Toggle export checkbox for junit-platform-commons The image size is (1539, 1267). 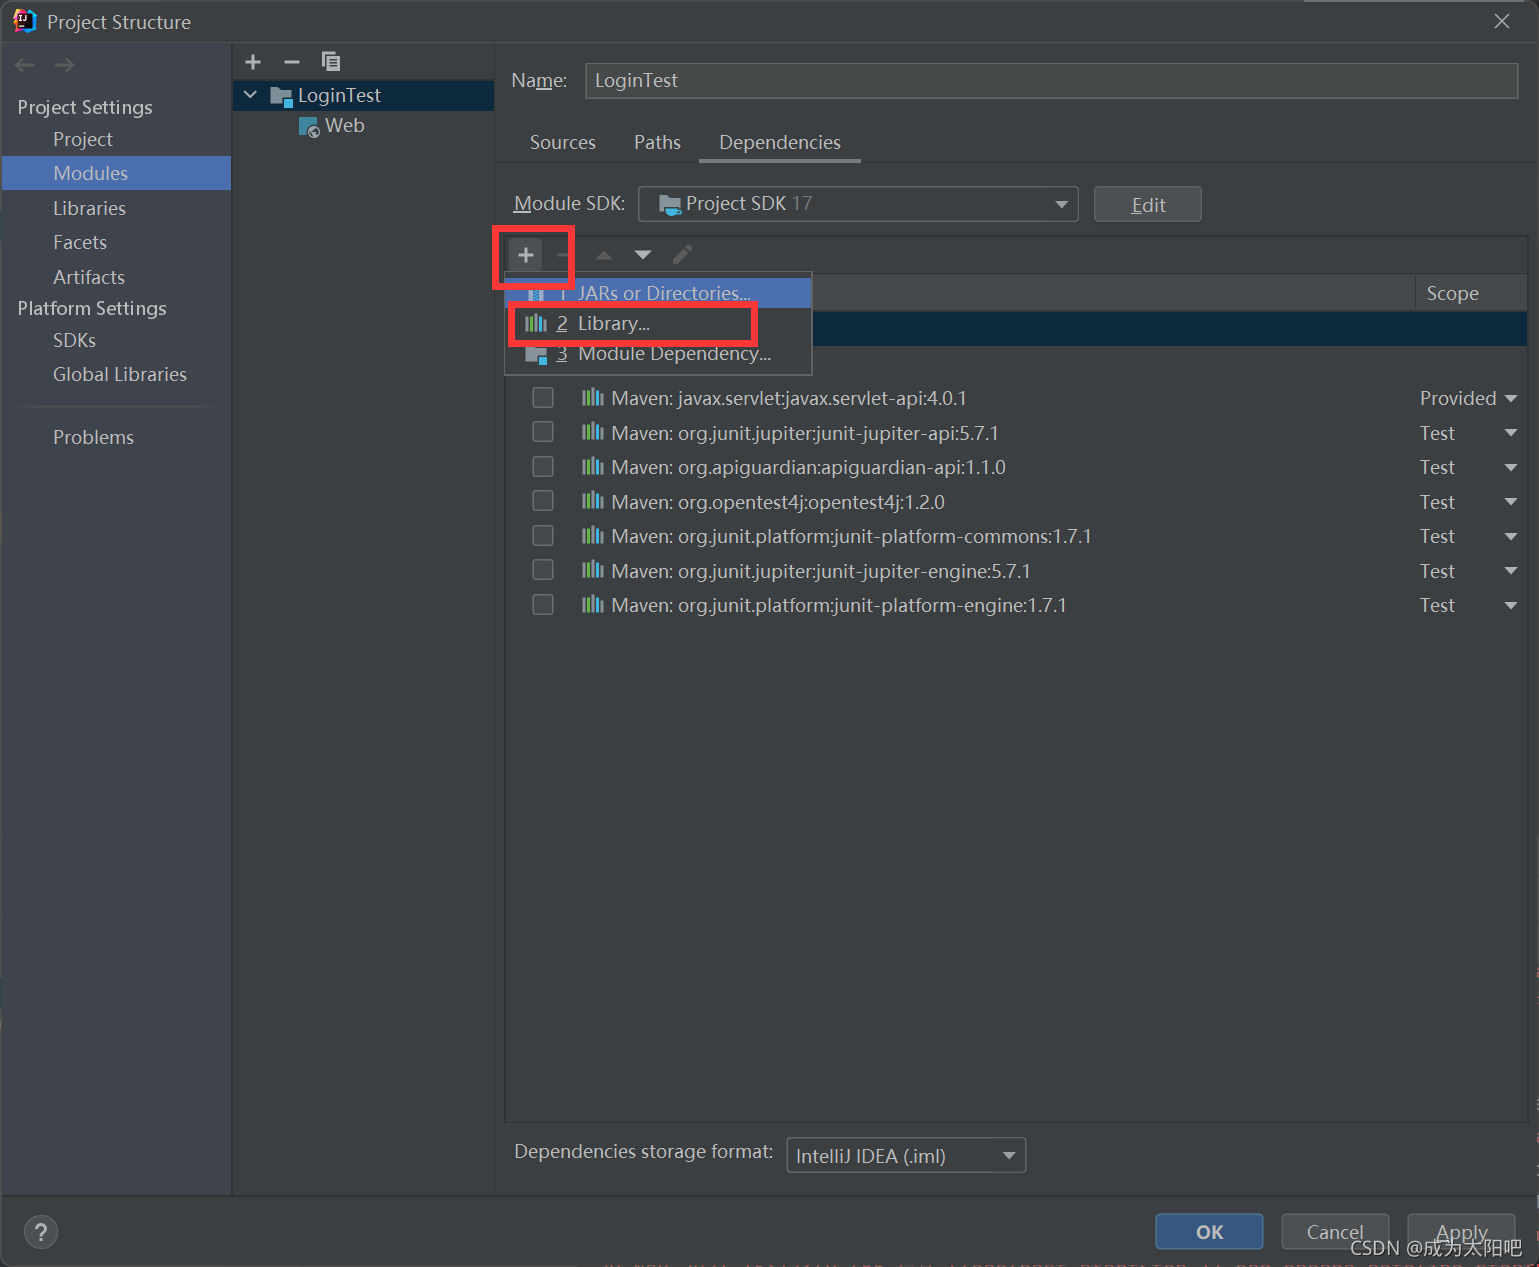(x=543, y=536)
